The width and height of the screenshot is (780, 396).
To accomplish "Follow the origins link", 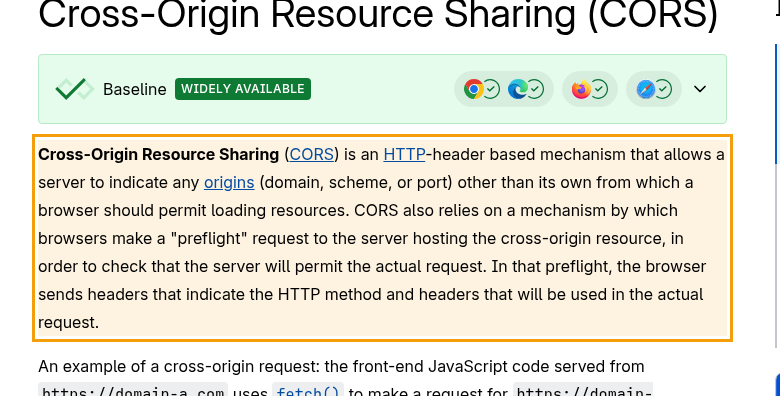I will point(229,183).
